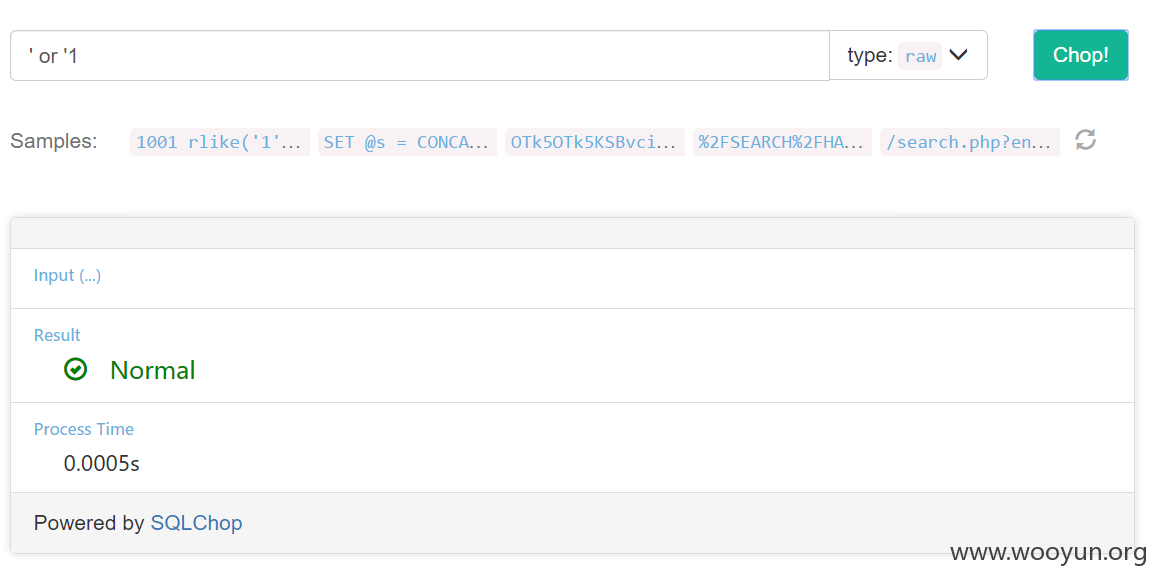The image size is (1156, 581).
Task: Open the type: raw dropdown
Action: [908, 55]
